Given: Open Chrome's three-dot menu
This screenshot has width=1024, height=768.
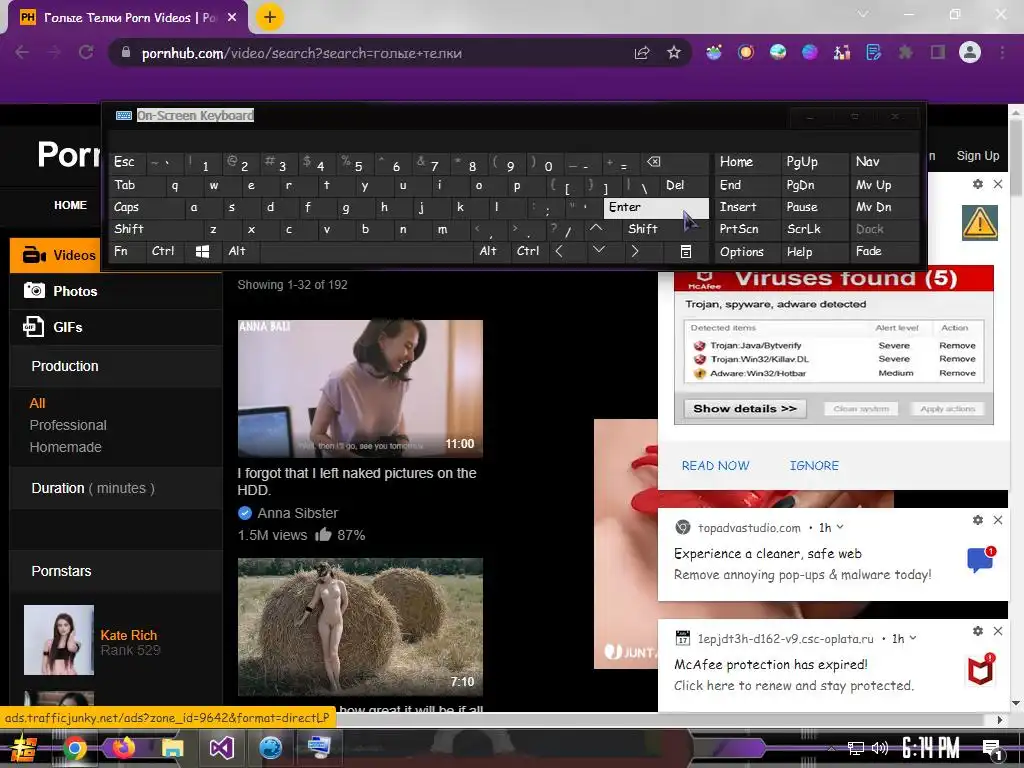Looking at the screenshot, I should tap(1002, 53).
